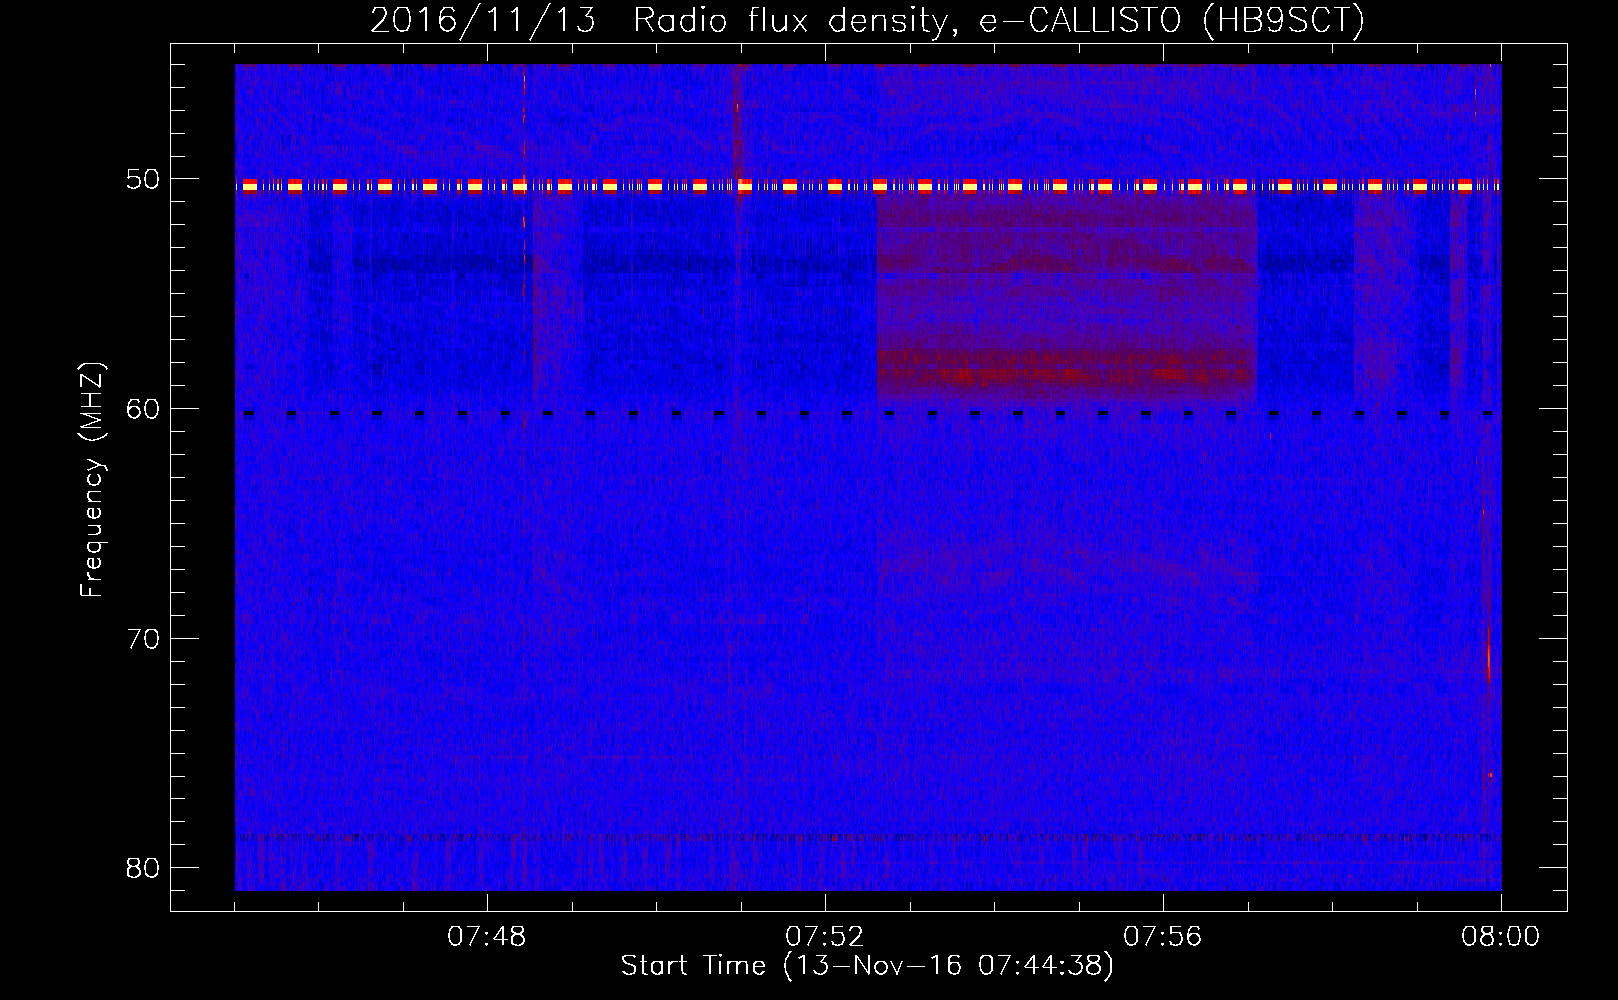Viewport: 1618px width, 1000px height.
Task: Click the 08:00 time tick label
Action: pyautogui.click(x=1501, y=937)
